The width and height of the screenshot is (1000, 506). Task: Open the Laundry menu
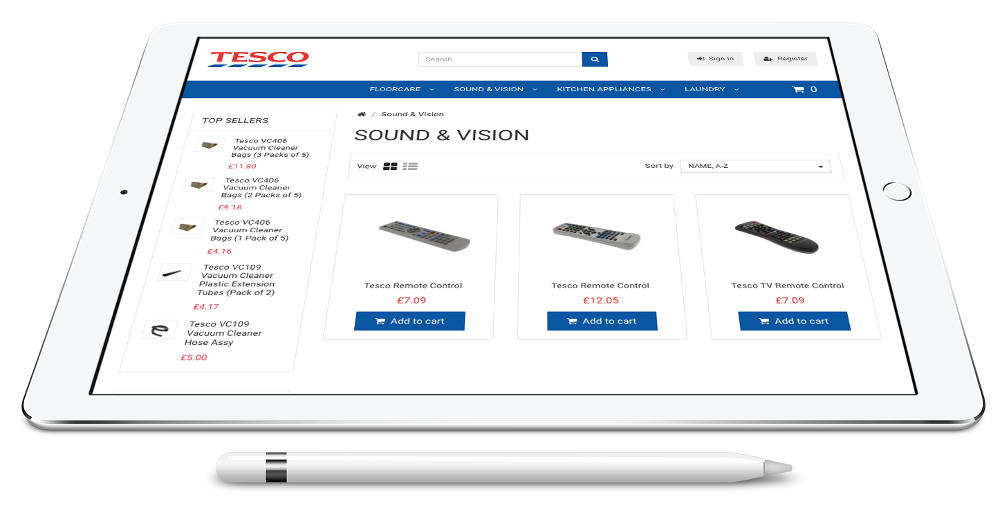click(711, 89)
